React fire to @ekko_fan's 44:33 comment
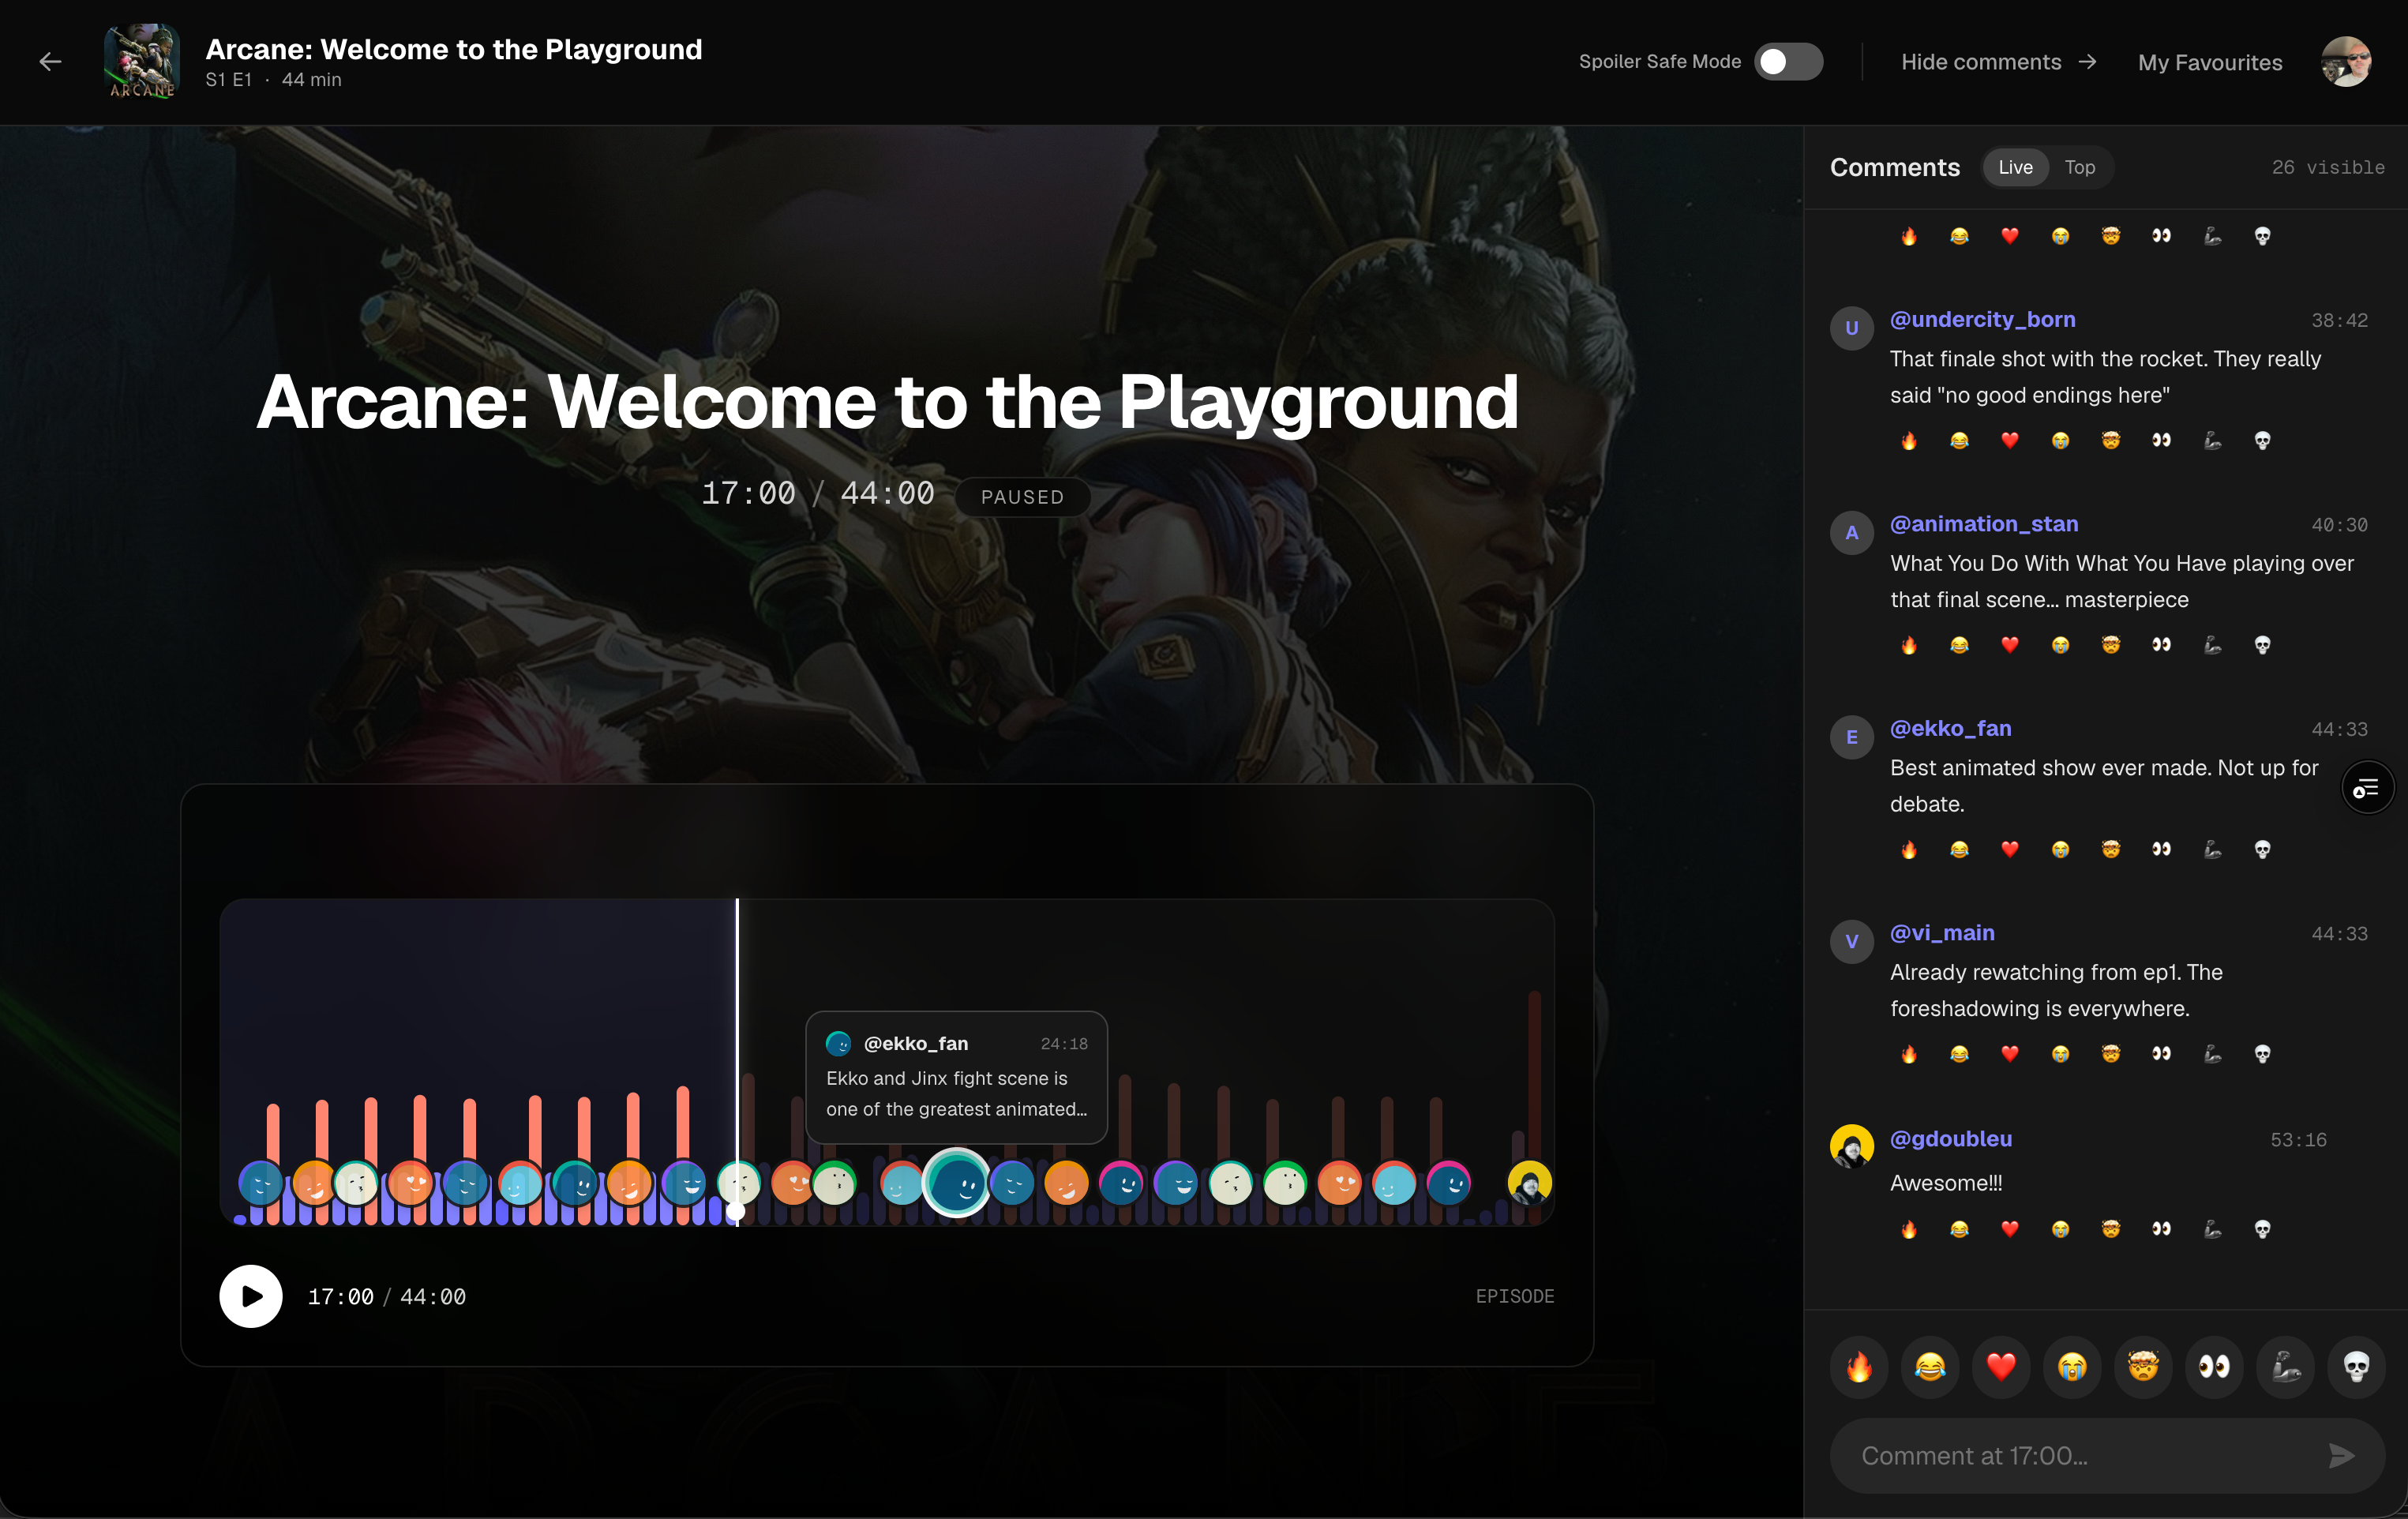The image size is (2408, 1519). pos(1909,850)
